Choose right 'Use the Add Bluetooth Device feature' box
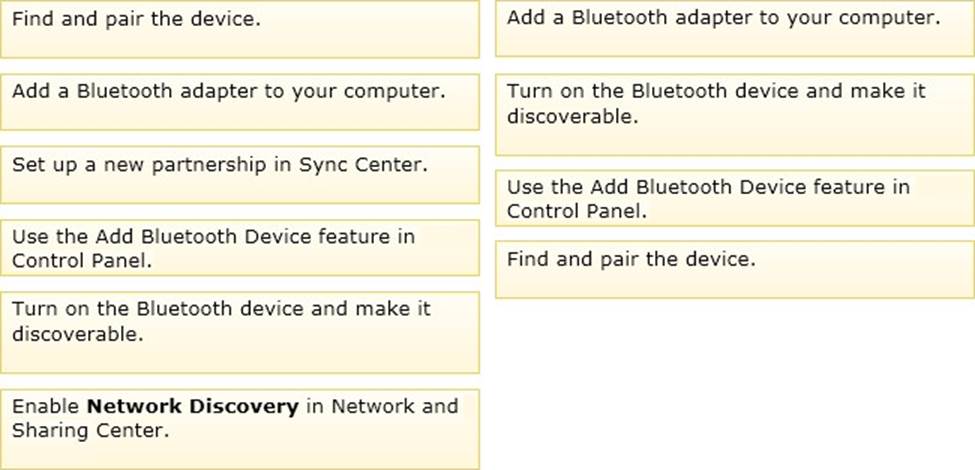The image size is (975, 470). click(735, 198)
